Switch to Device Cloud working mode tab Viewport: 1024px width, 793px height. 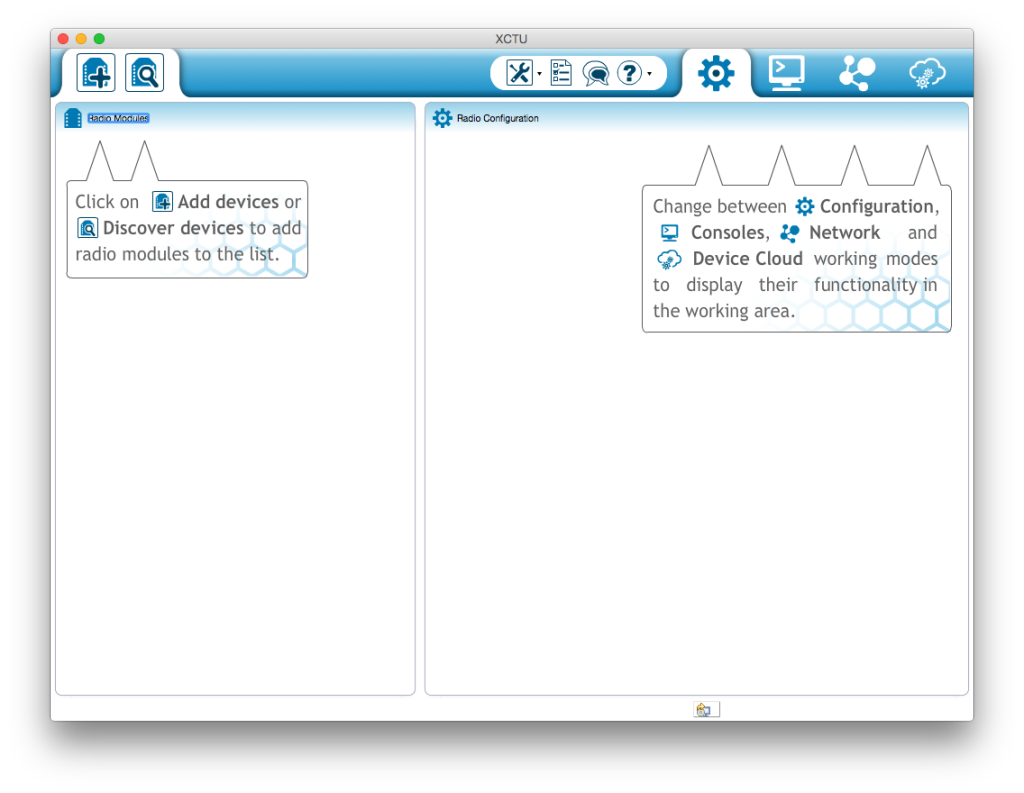pos(927,73)
